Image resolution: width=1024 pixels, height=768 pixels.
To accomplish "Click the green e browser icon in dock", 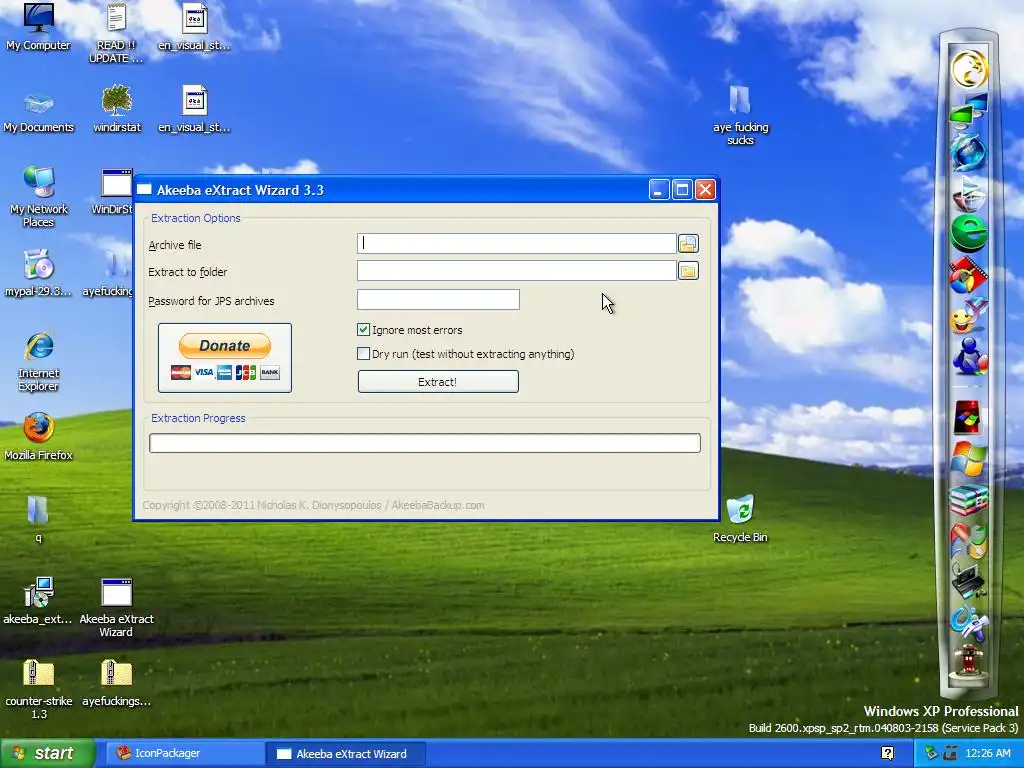I will coord(969,234).
